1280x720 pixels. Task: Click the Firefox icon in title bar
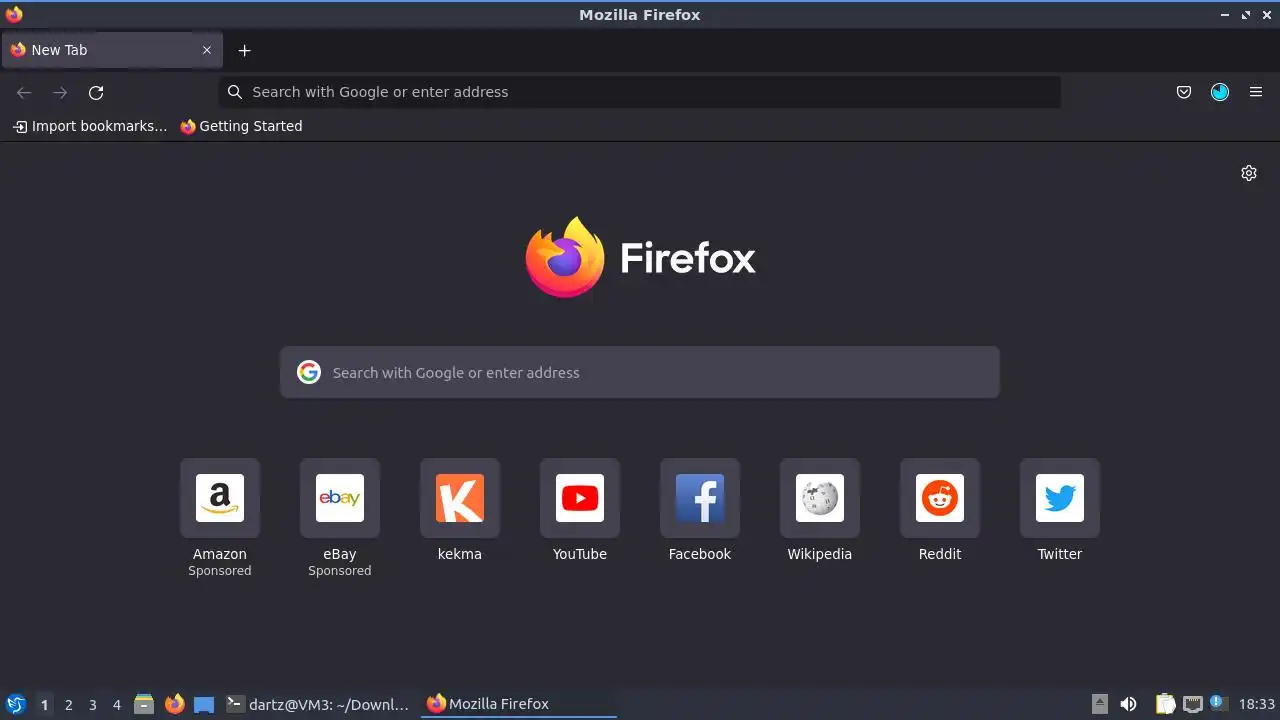coord(14,14)
